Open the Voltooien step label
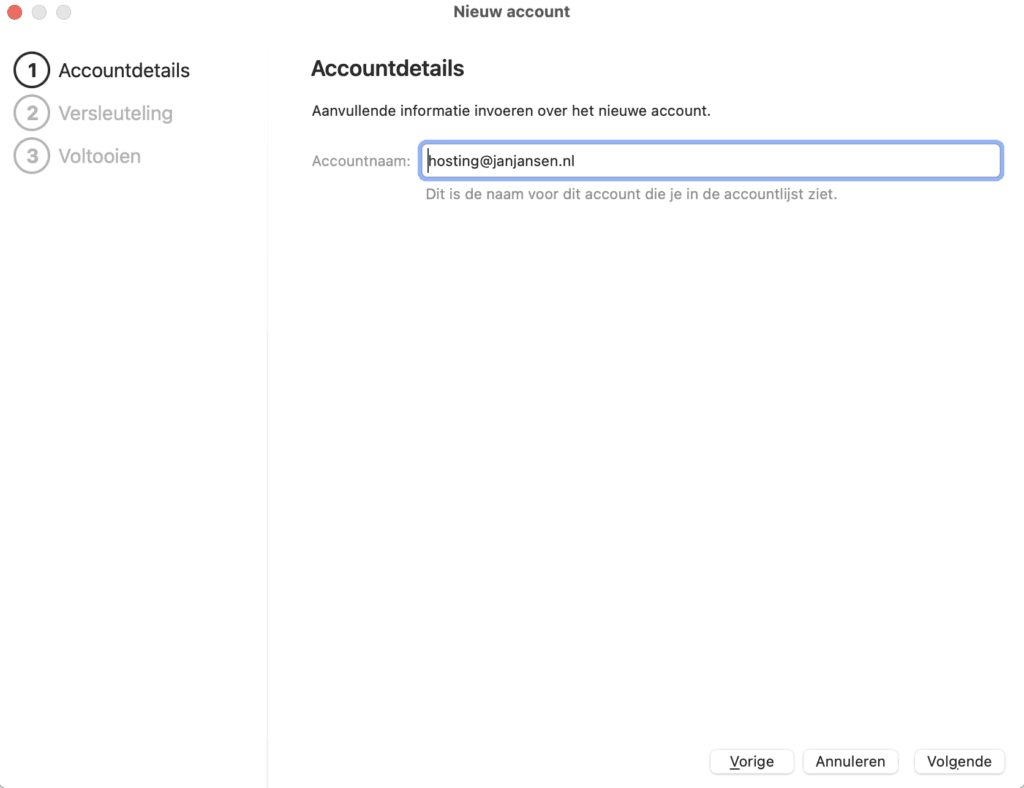1024x788 pixels. click(99, 156)
